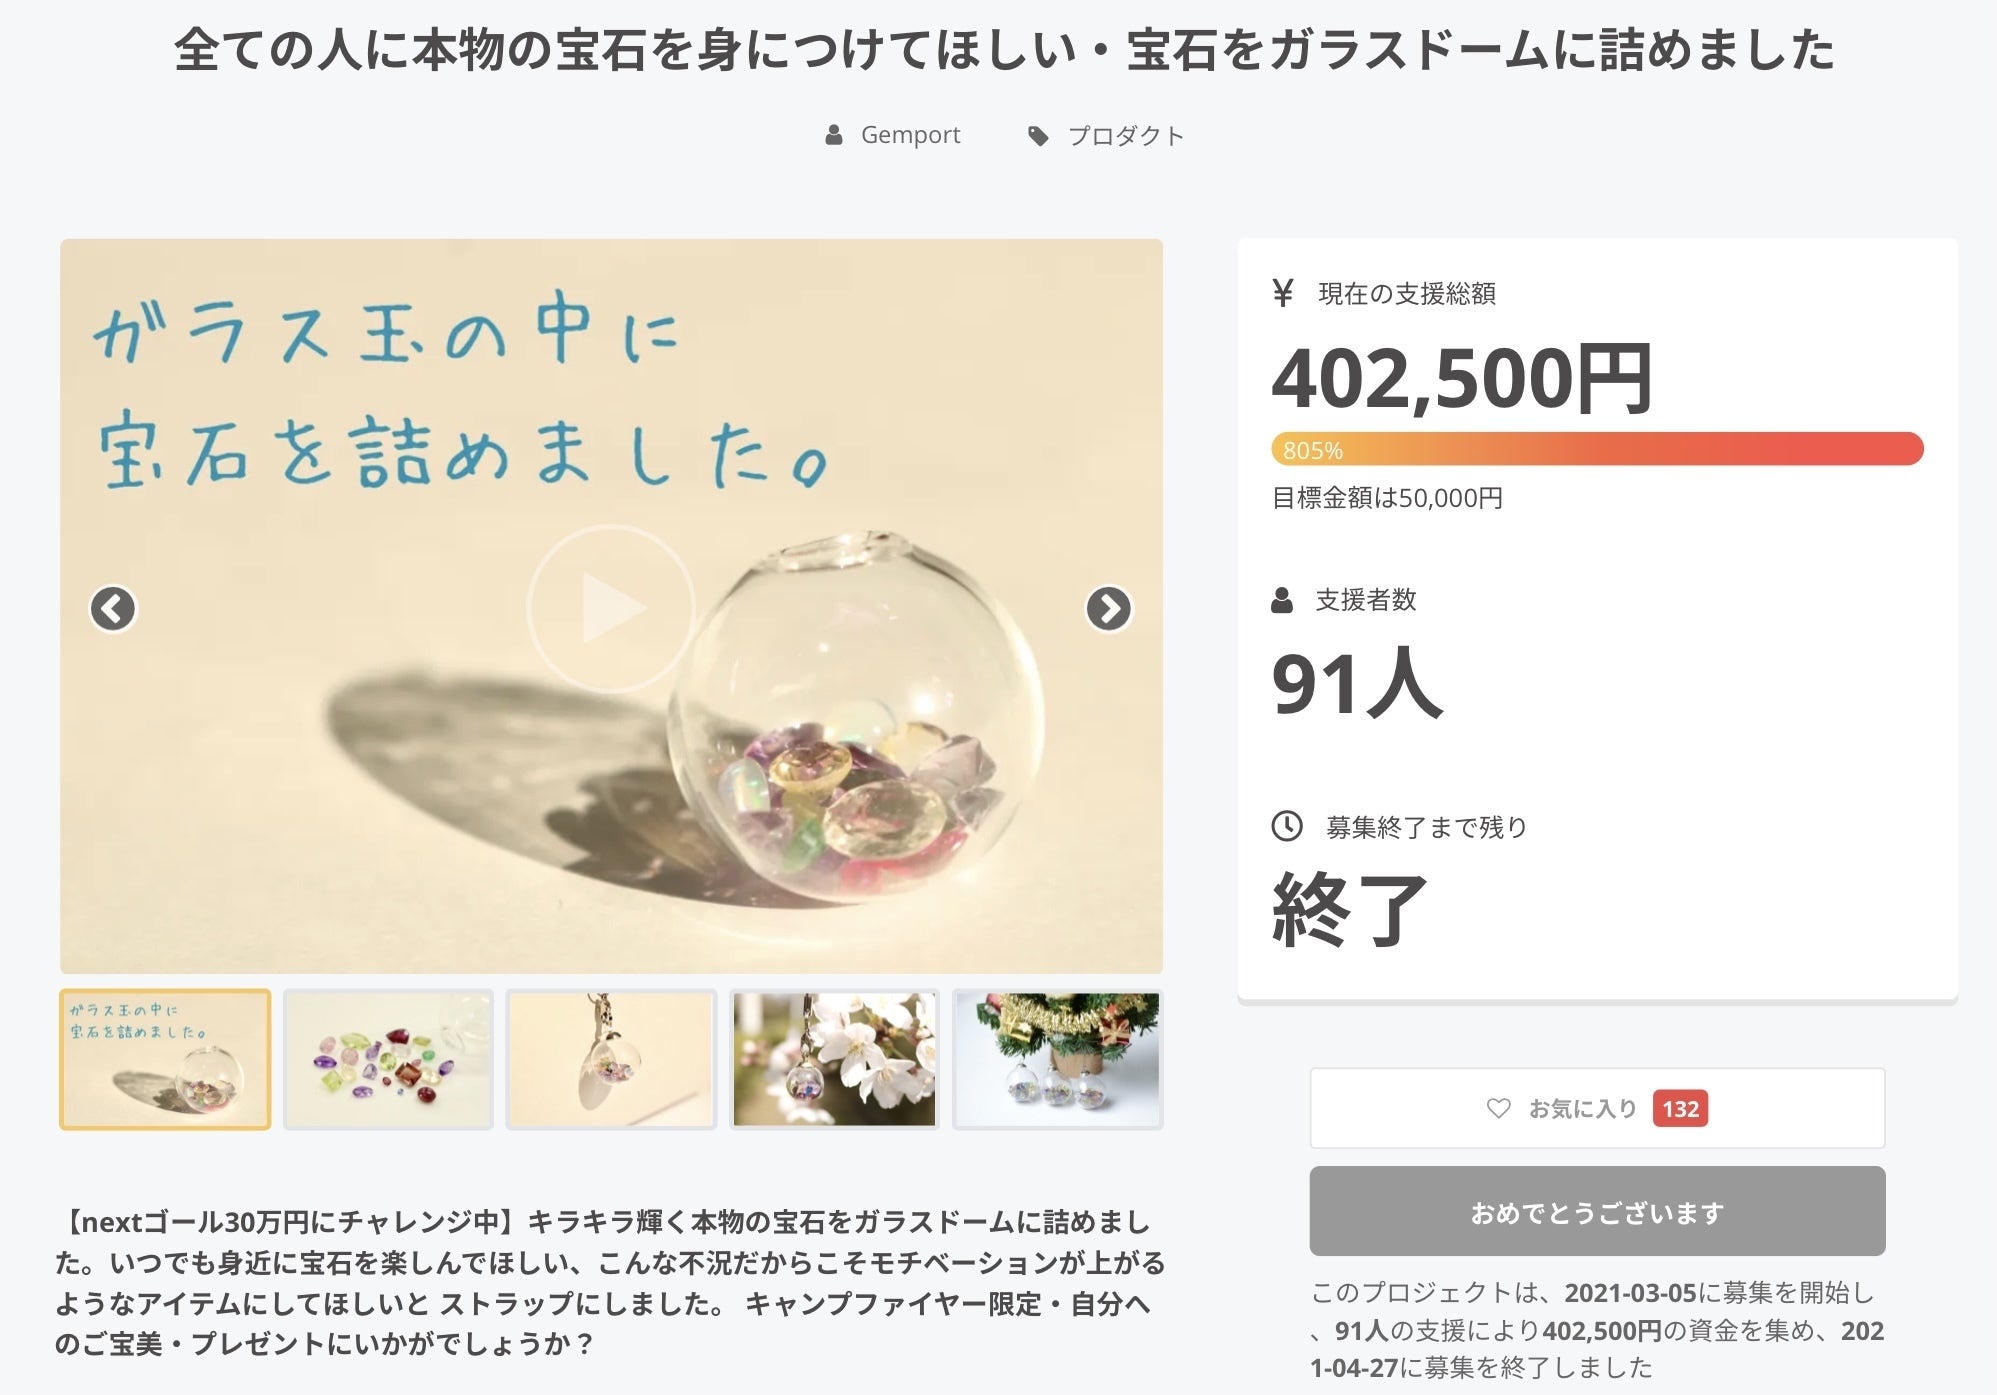The height and width of the screenshot is (1395, 1997).
Task: Click the 132 favorites count badge
Action: pyautogui.click(x=1680, y=1108)
